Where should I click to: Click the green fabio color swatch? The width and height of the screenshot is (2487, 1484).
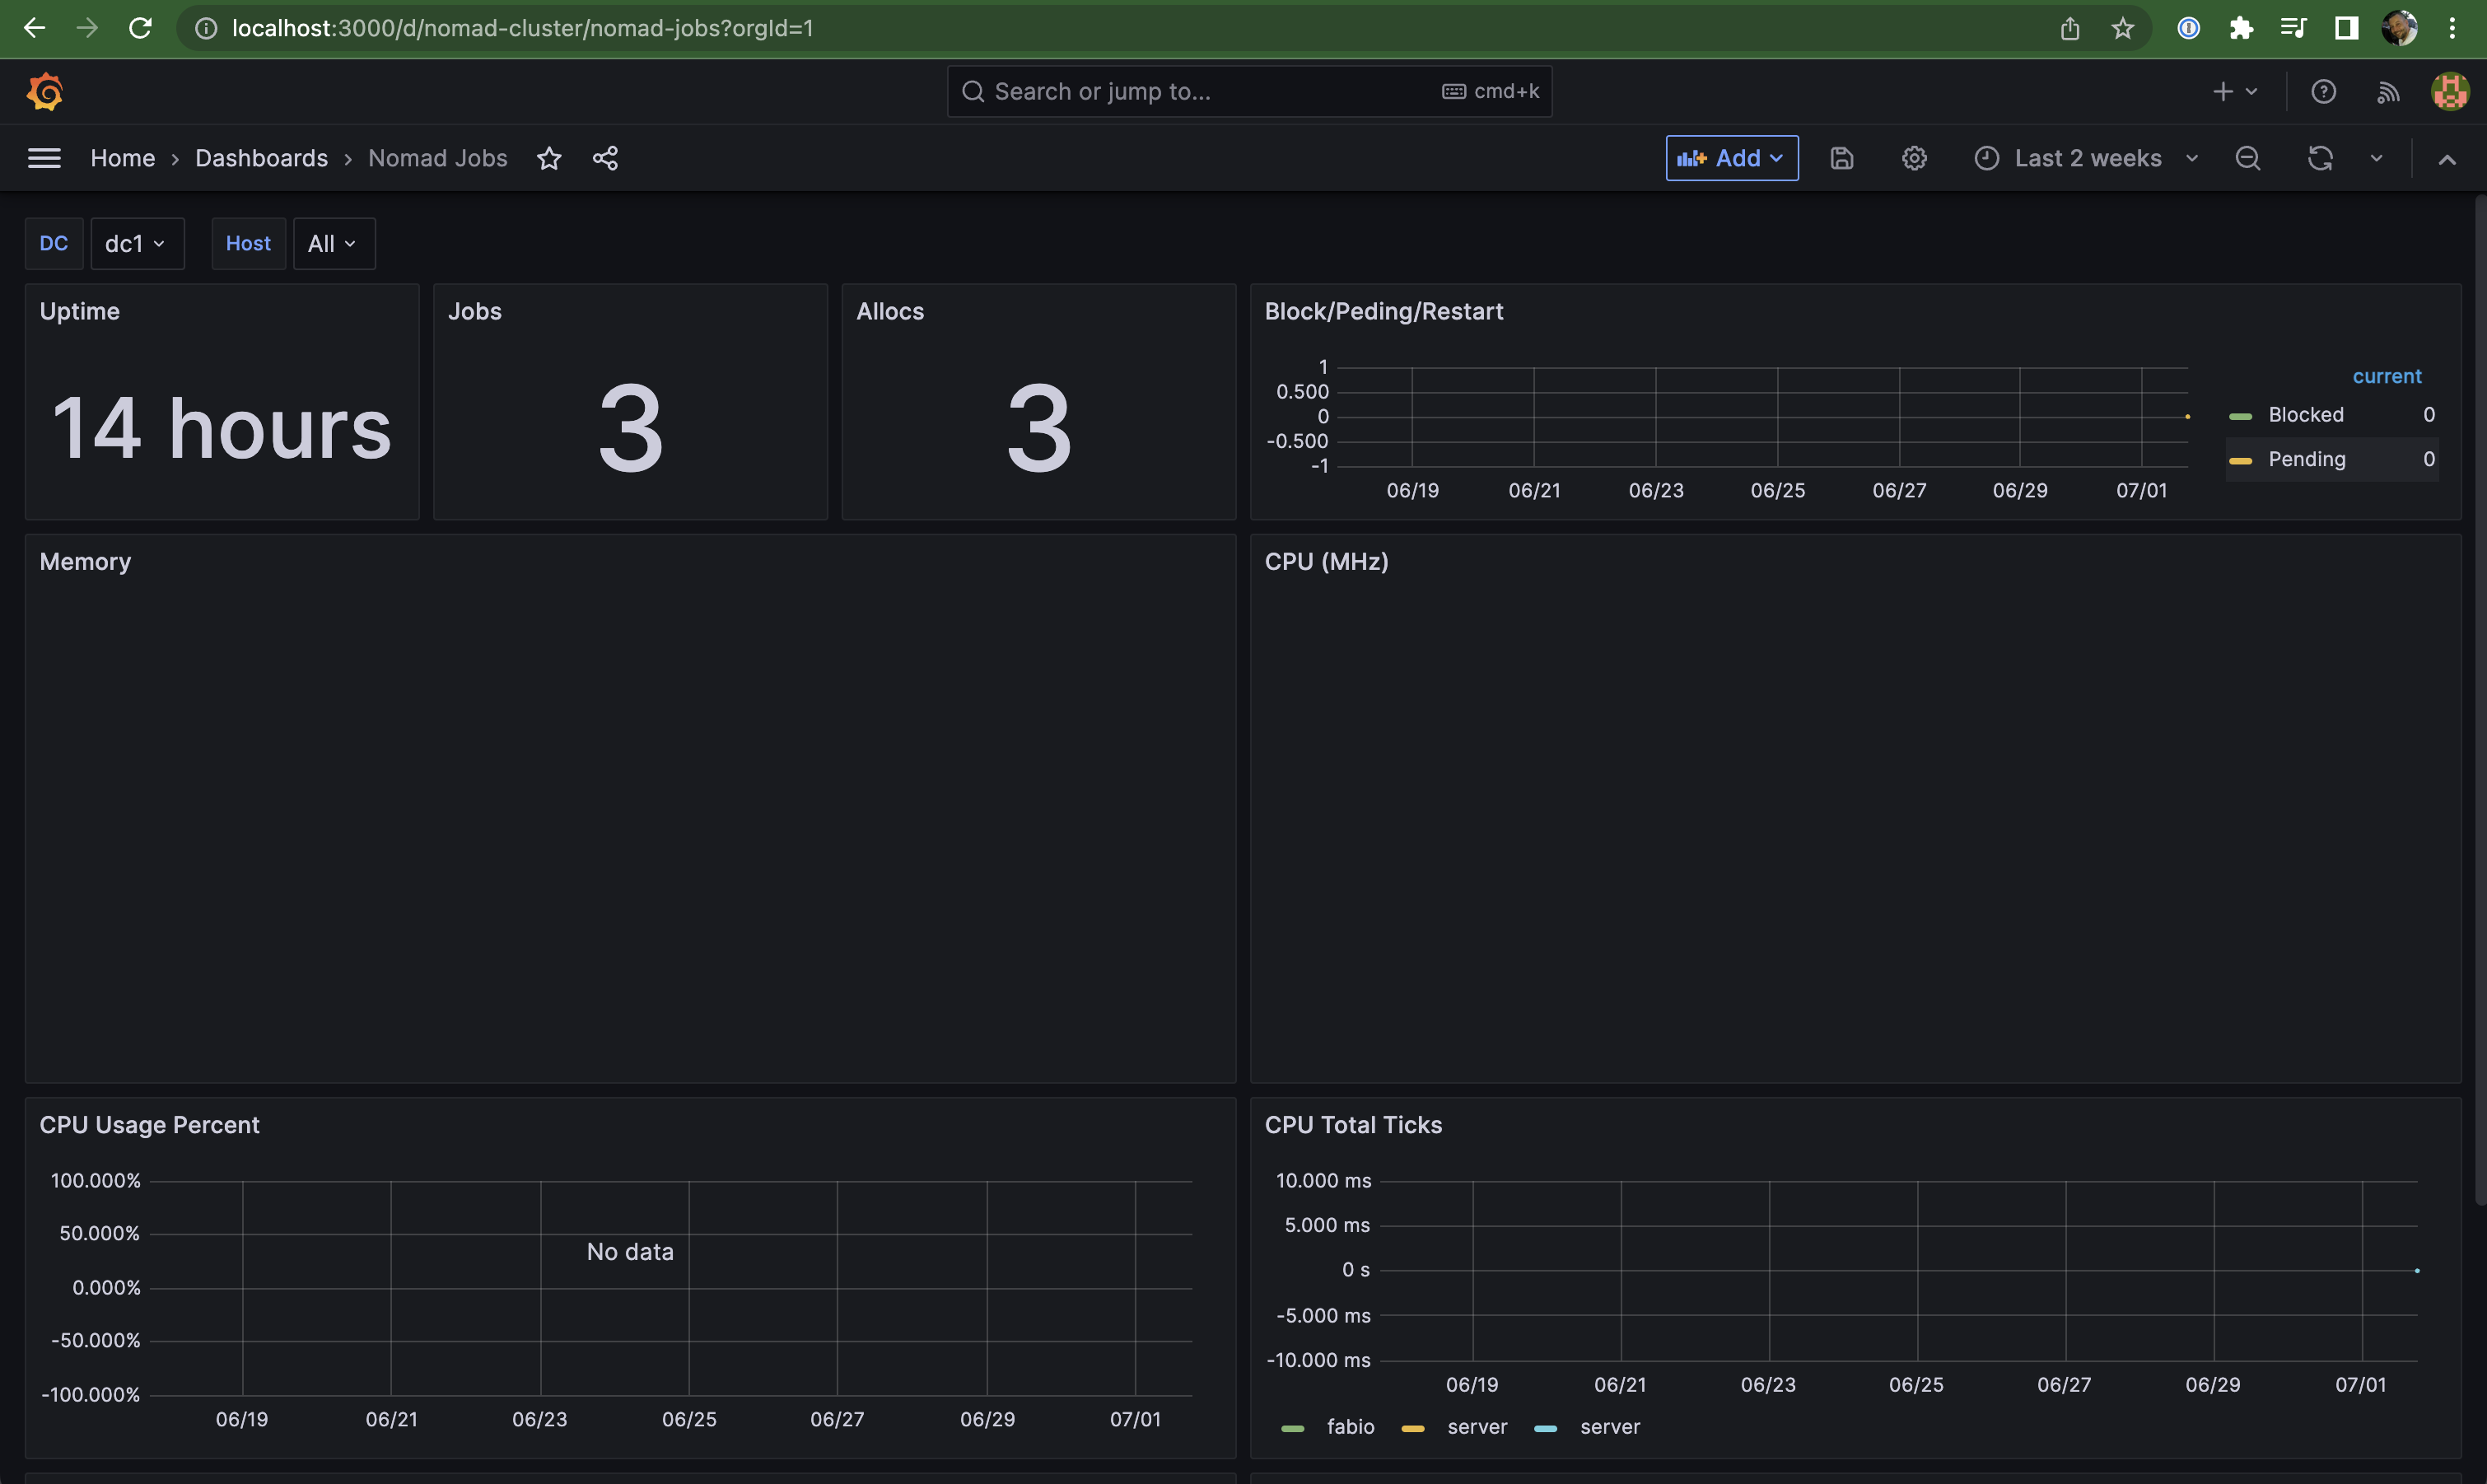(1293, 1428)
